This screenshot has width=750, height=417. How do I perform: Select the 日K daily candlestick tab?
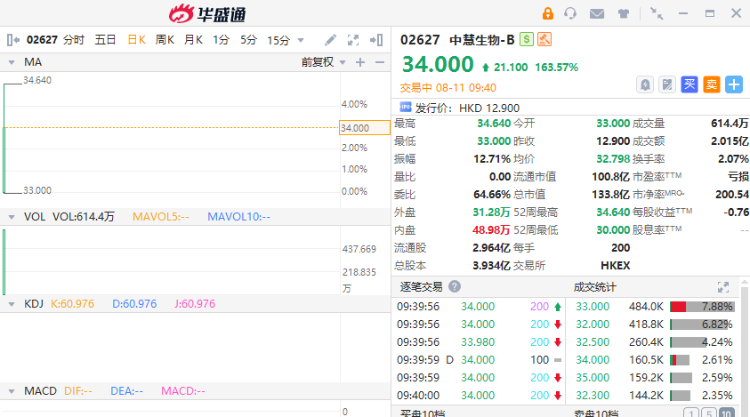(136, 40)
